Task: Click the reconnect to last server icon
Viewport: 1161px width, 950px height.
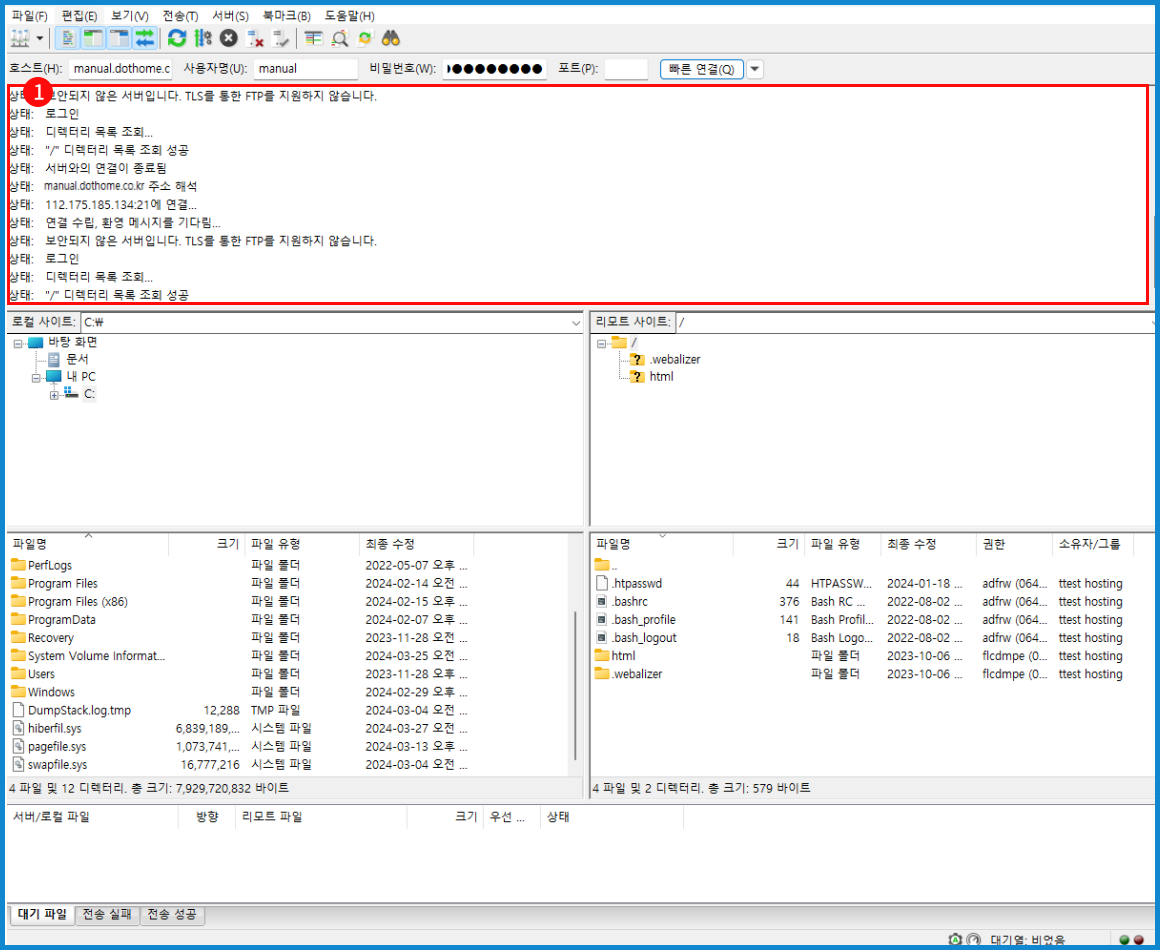Action: 281,38
